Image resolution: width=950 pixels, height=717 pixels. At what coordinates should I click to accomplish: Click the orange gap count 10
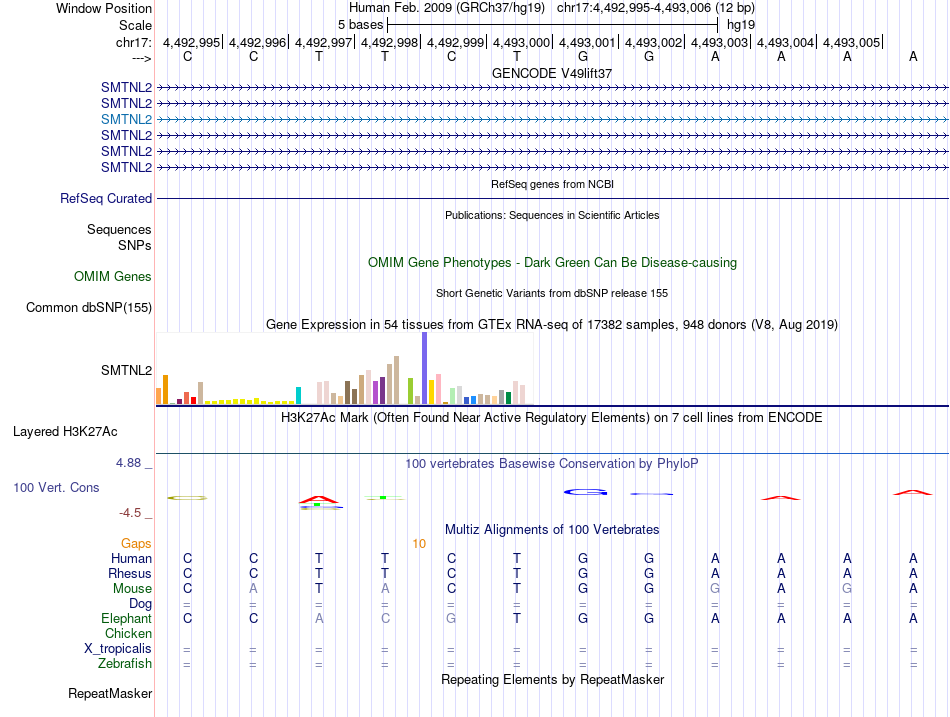click(419, 544)
